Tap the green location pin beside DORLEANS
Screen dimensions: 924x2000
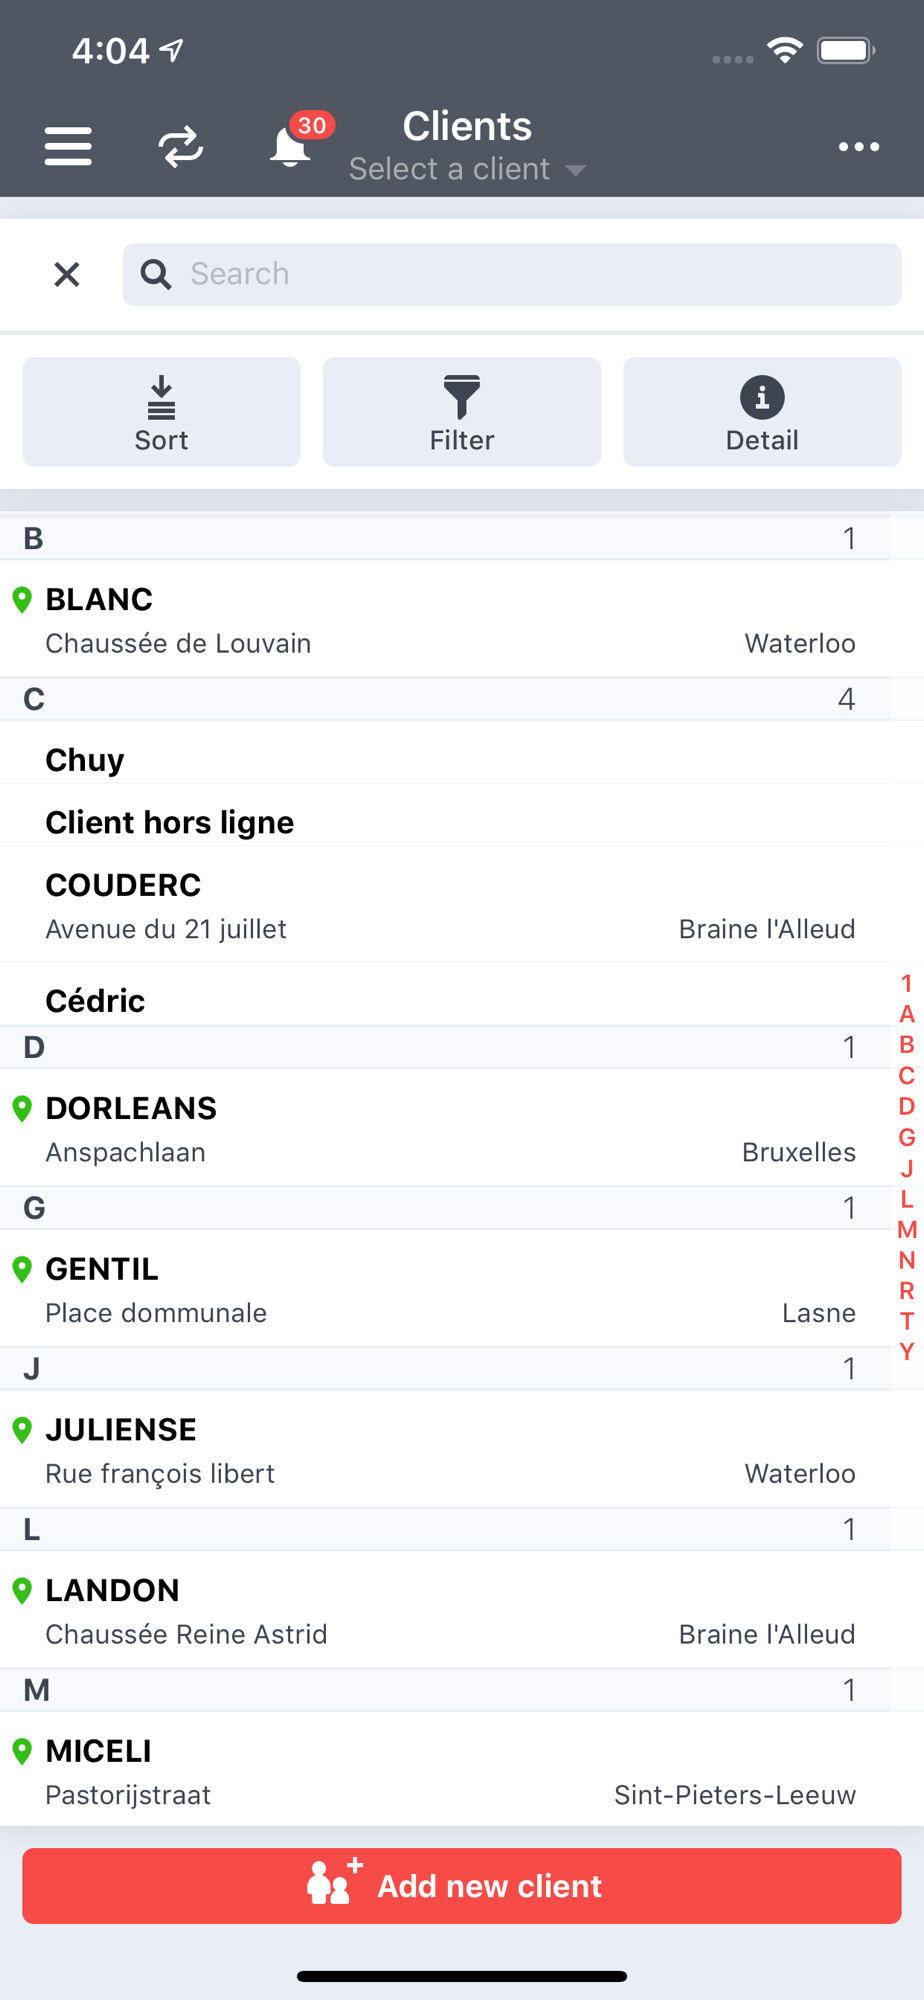tap(22, 1108)
